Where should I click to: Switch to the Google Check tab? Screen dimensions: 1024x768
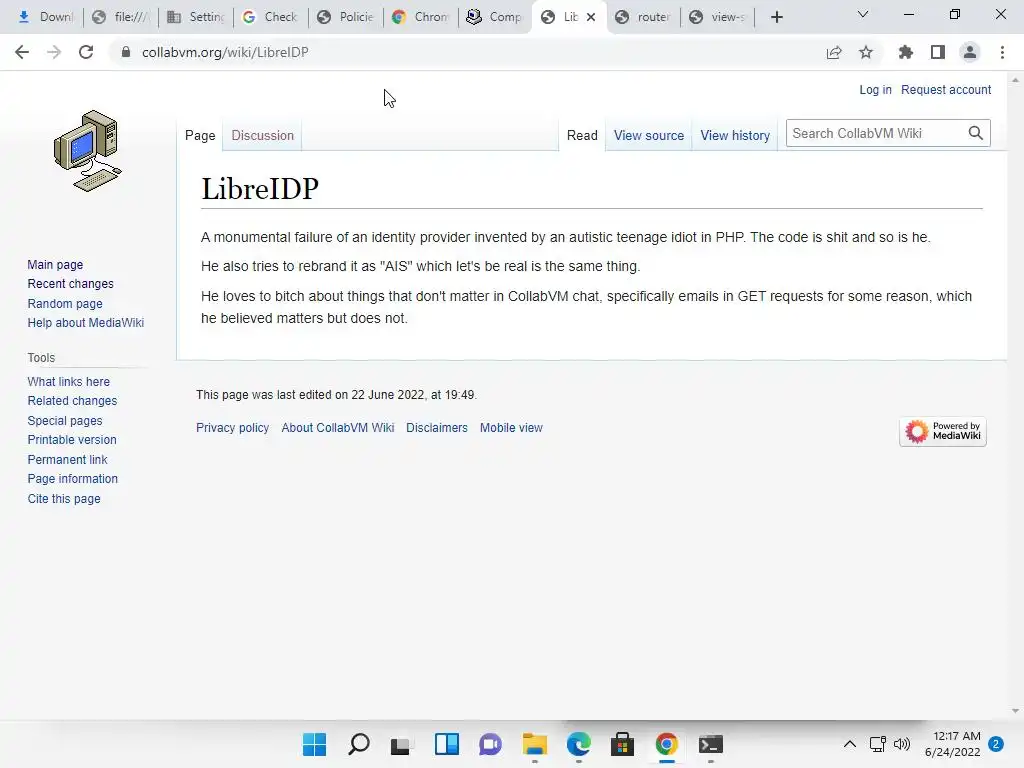point(270,17)
